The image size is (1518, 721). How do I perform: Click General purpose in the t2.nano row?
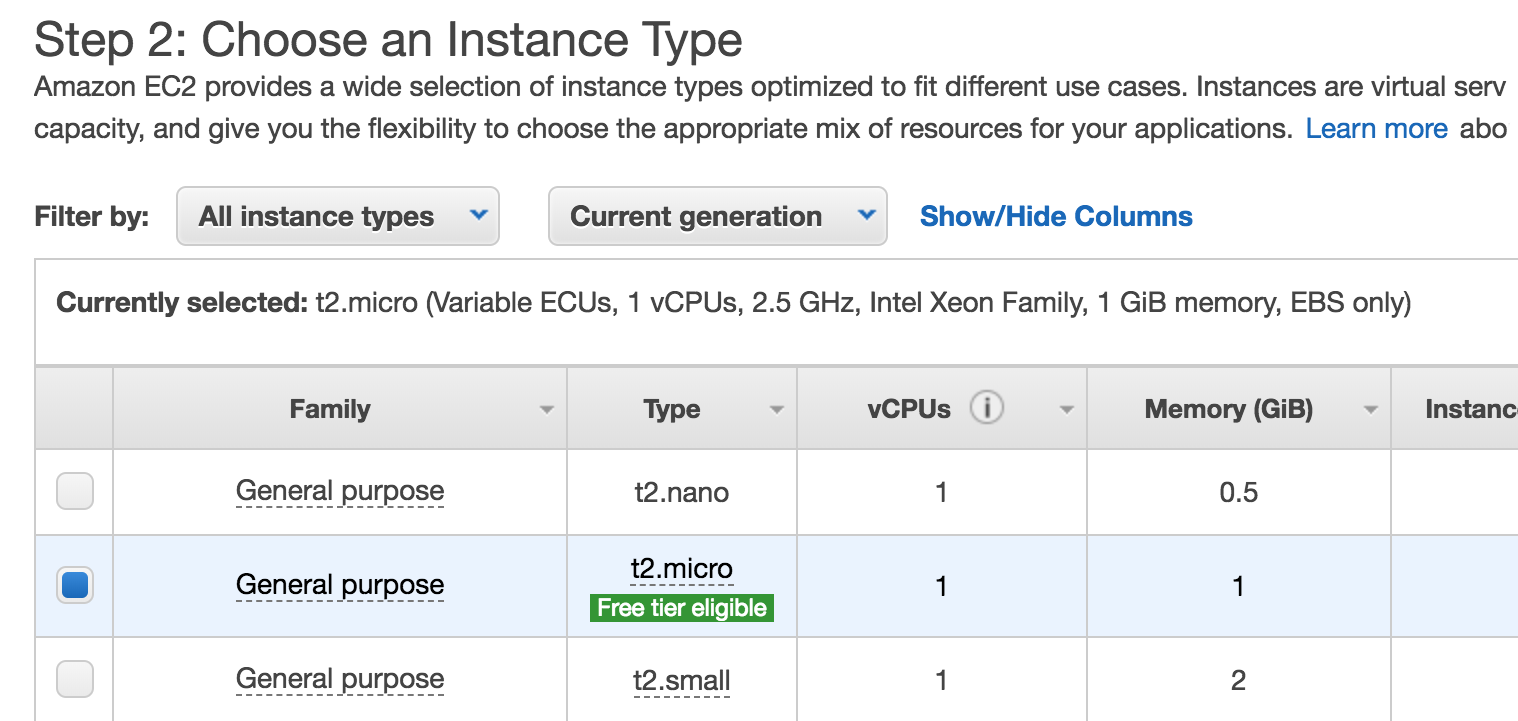pyautogui.click(x=340, y=491)
